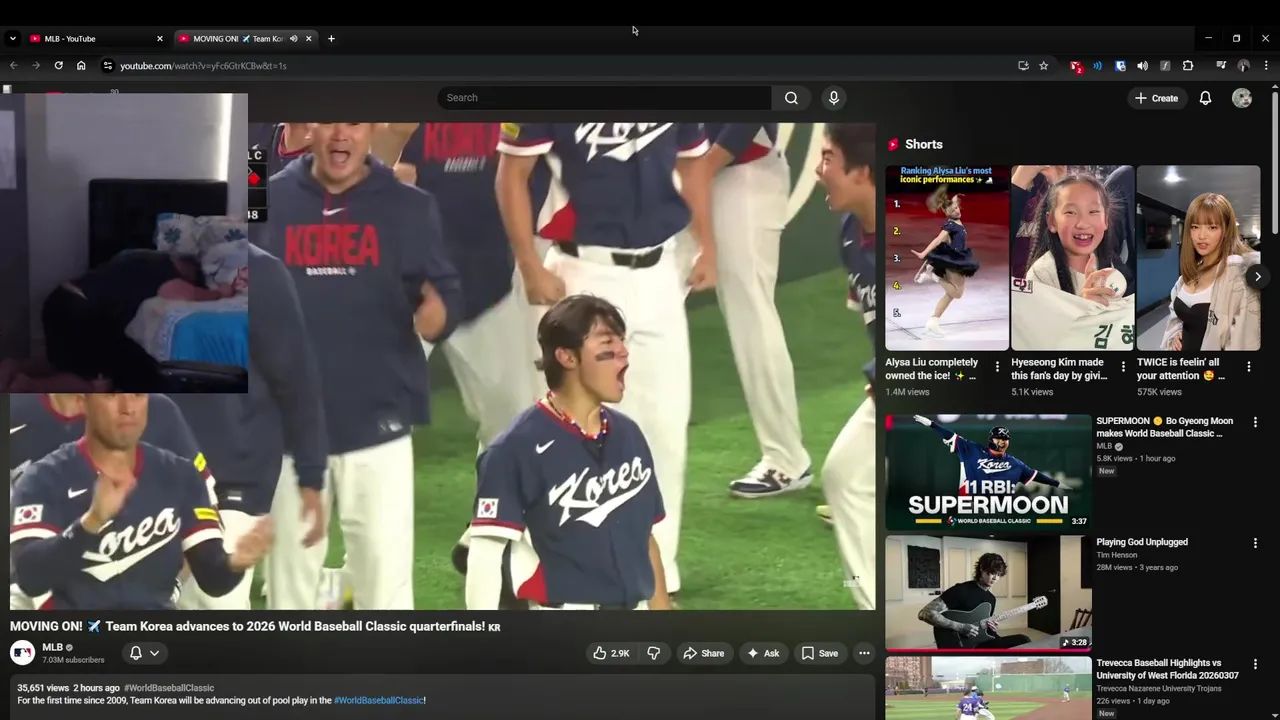Open options for Alysa Liu short
Image resolution: width=1280 pixels, height=720 pixels.
[997, 367]
